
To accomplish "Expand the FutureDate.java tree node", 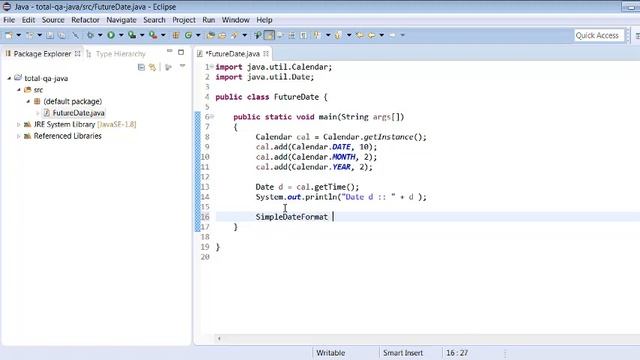I will [x=38, y=113].
